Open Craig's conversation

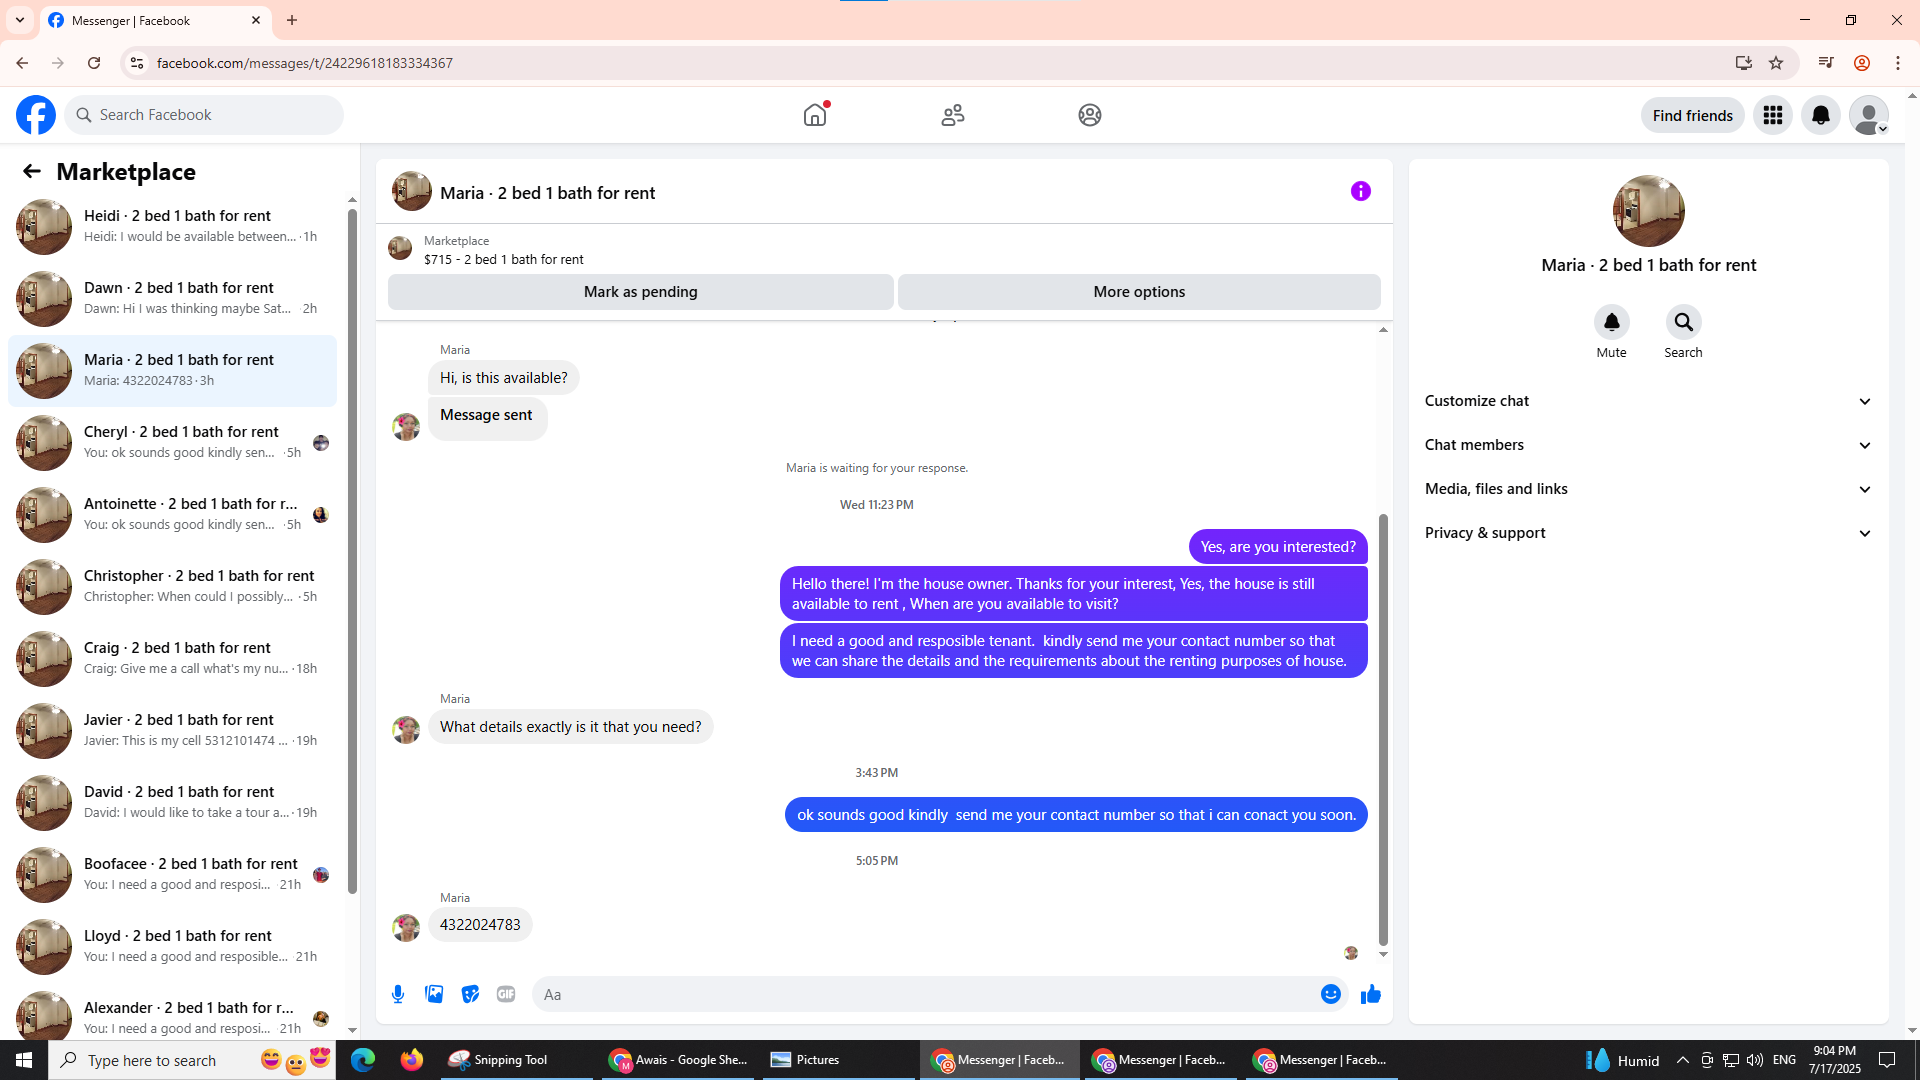coord(172,658)
